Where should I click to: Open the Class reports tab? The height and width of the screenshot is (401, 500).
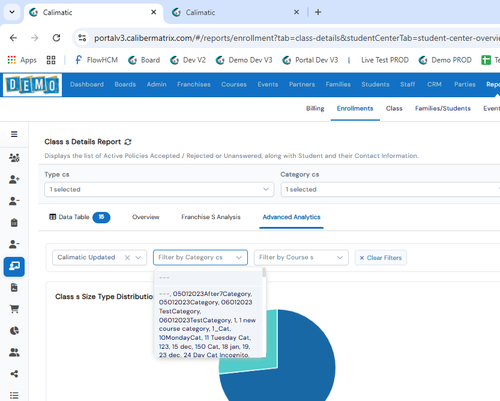pyautogui.click(x=394, y=108)
